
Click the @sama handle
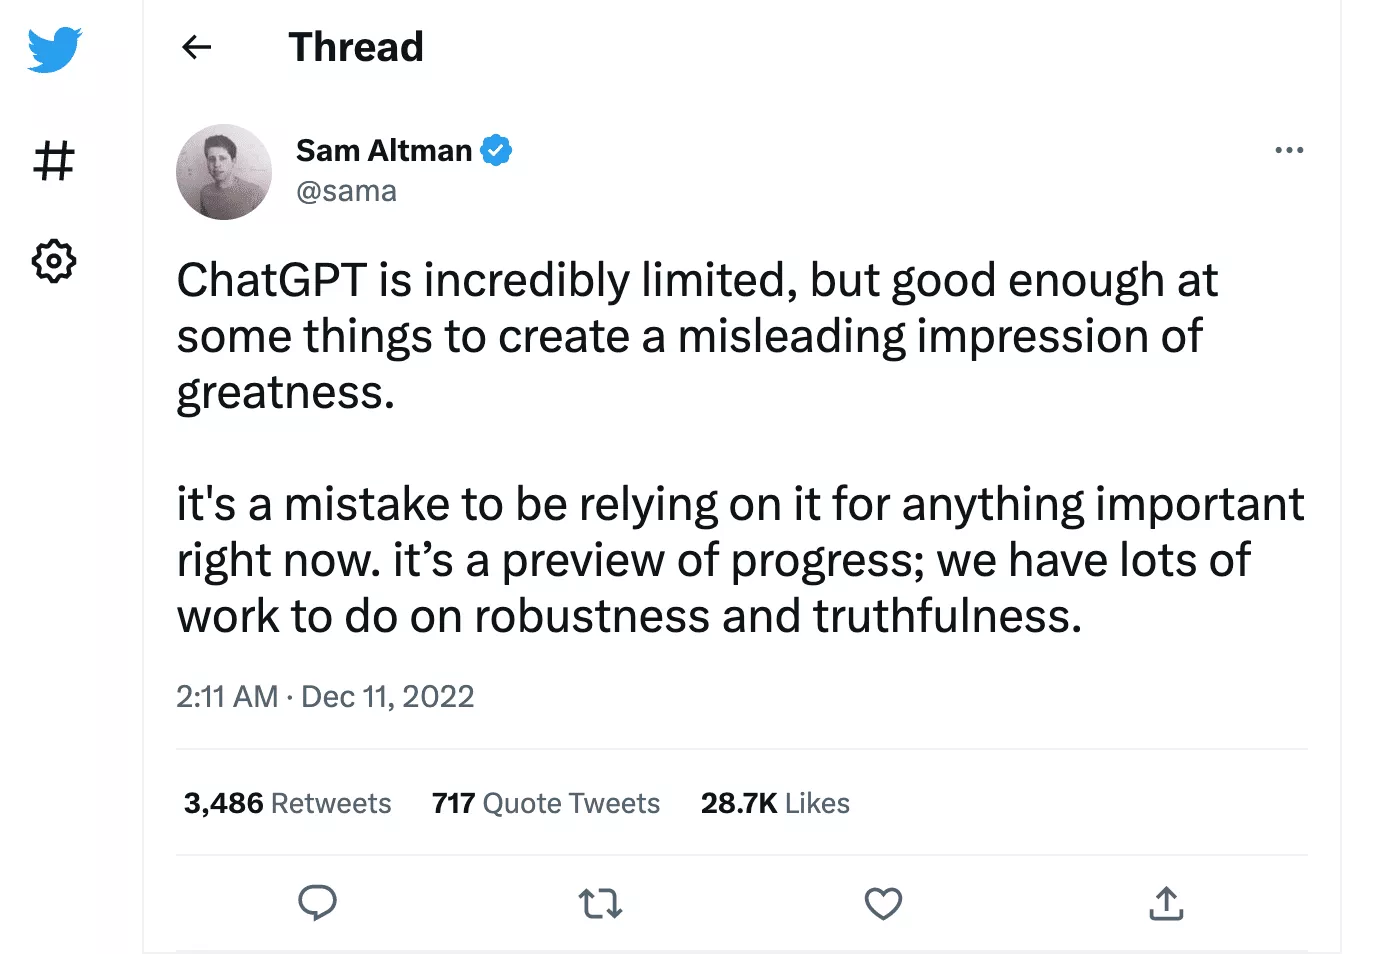[x=346, y=191]
